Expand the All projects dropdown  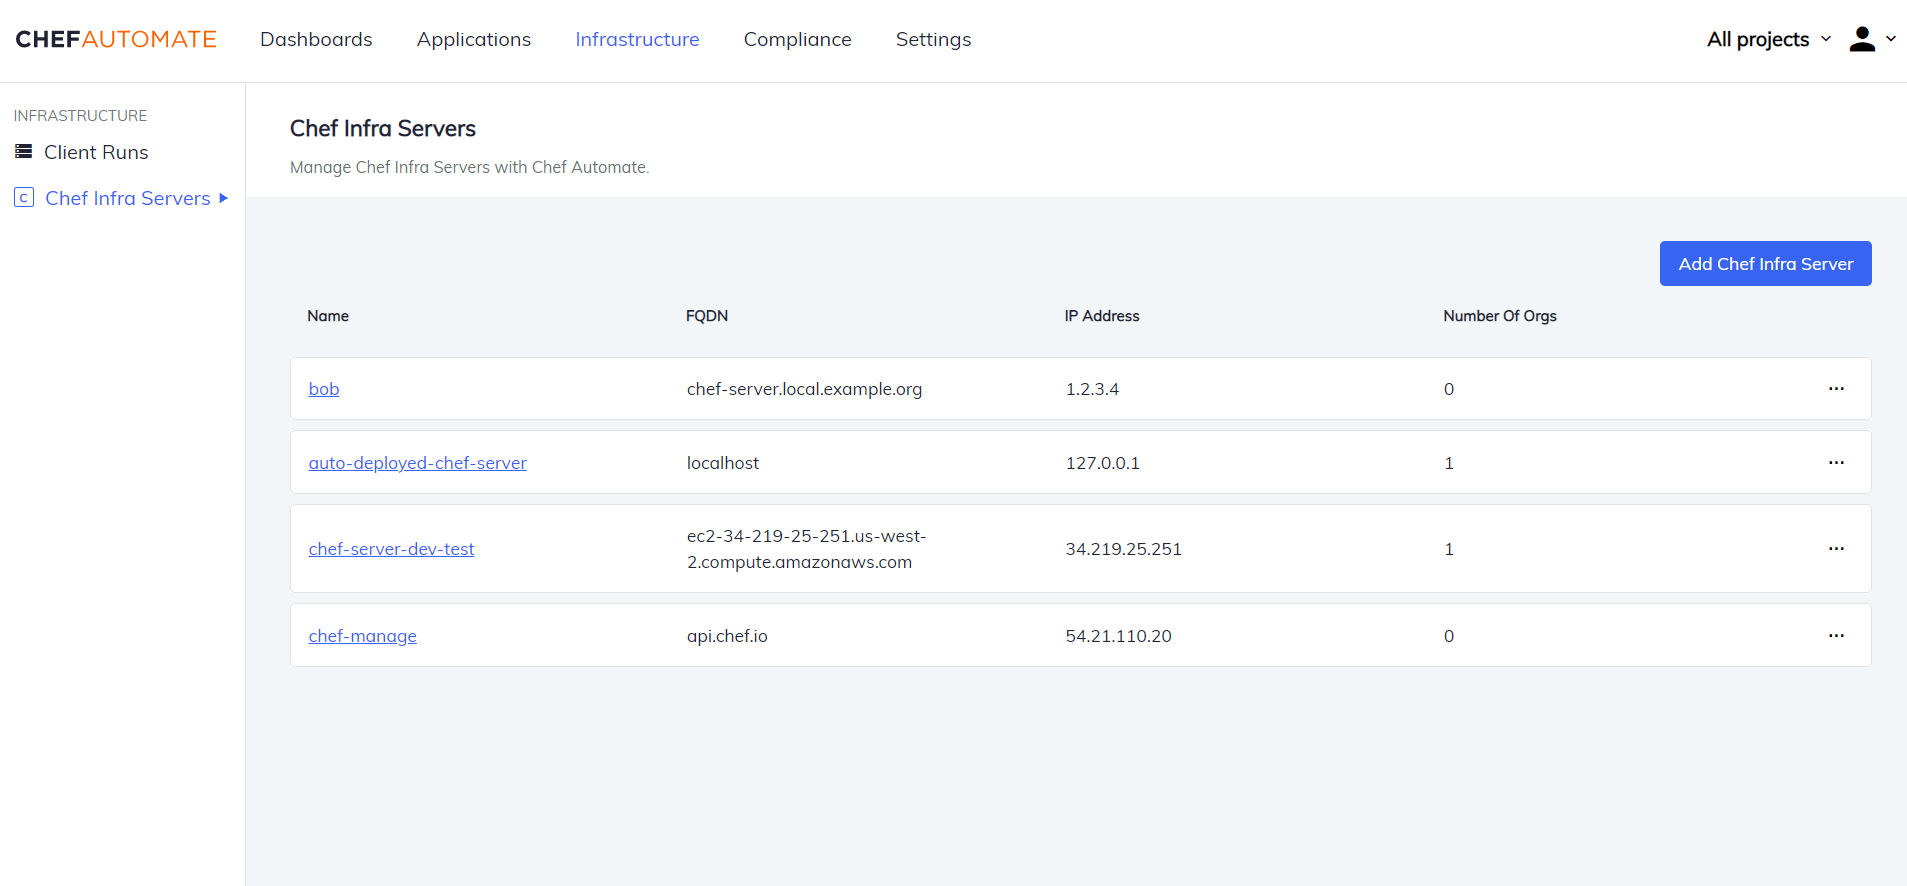pos(1769,39)
